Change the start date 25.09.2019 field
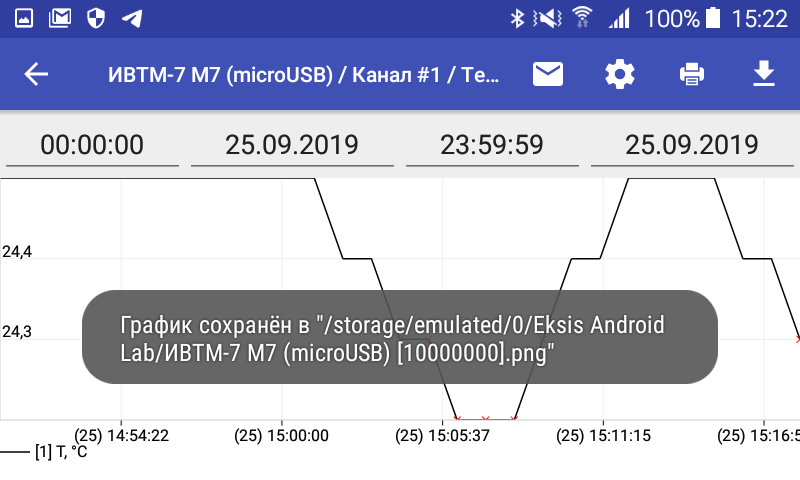The image size is (800, 480). 291,145
